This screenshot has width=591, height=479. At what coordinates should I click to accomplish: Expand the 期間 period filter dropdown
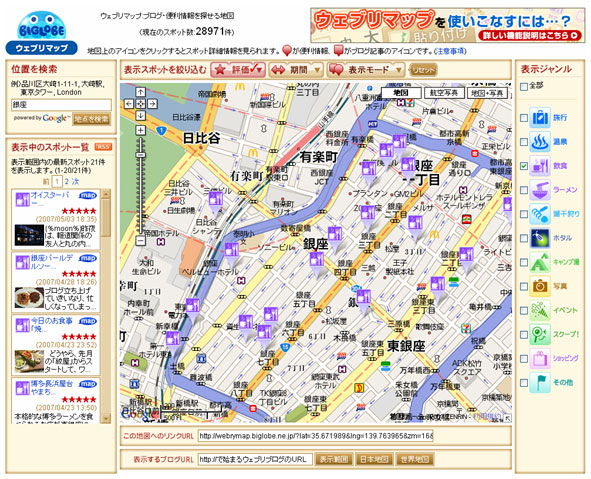(x=296, y=70)
